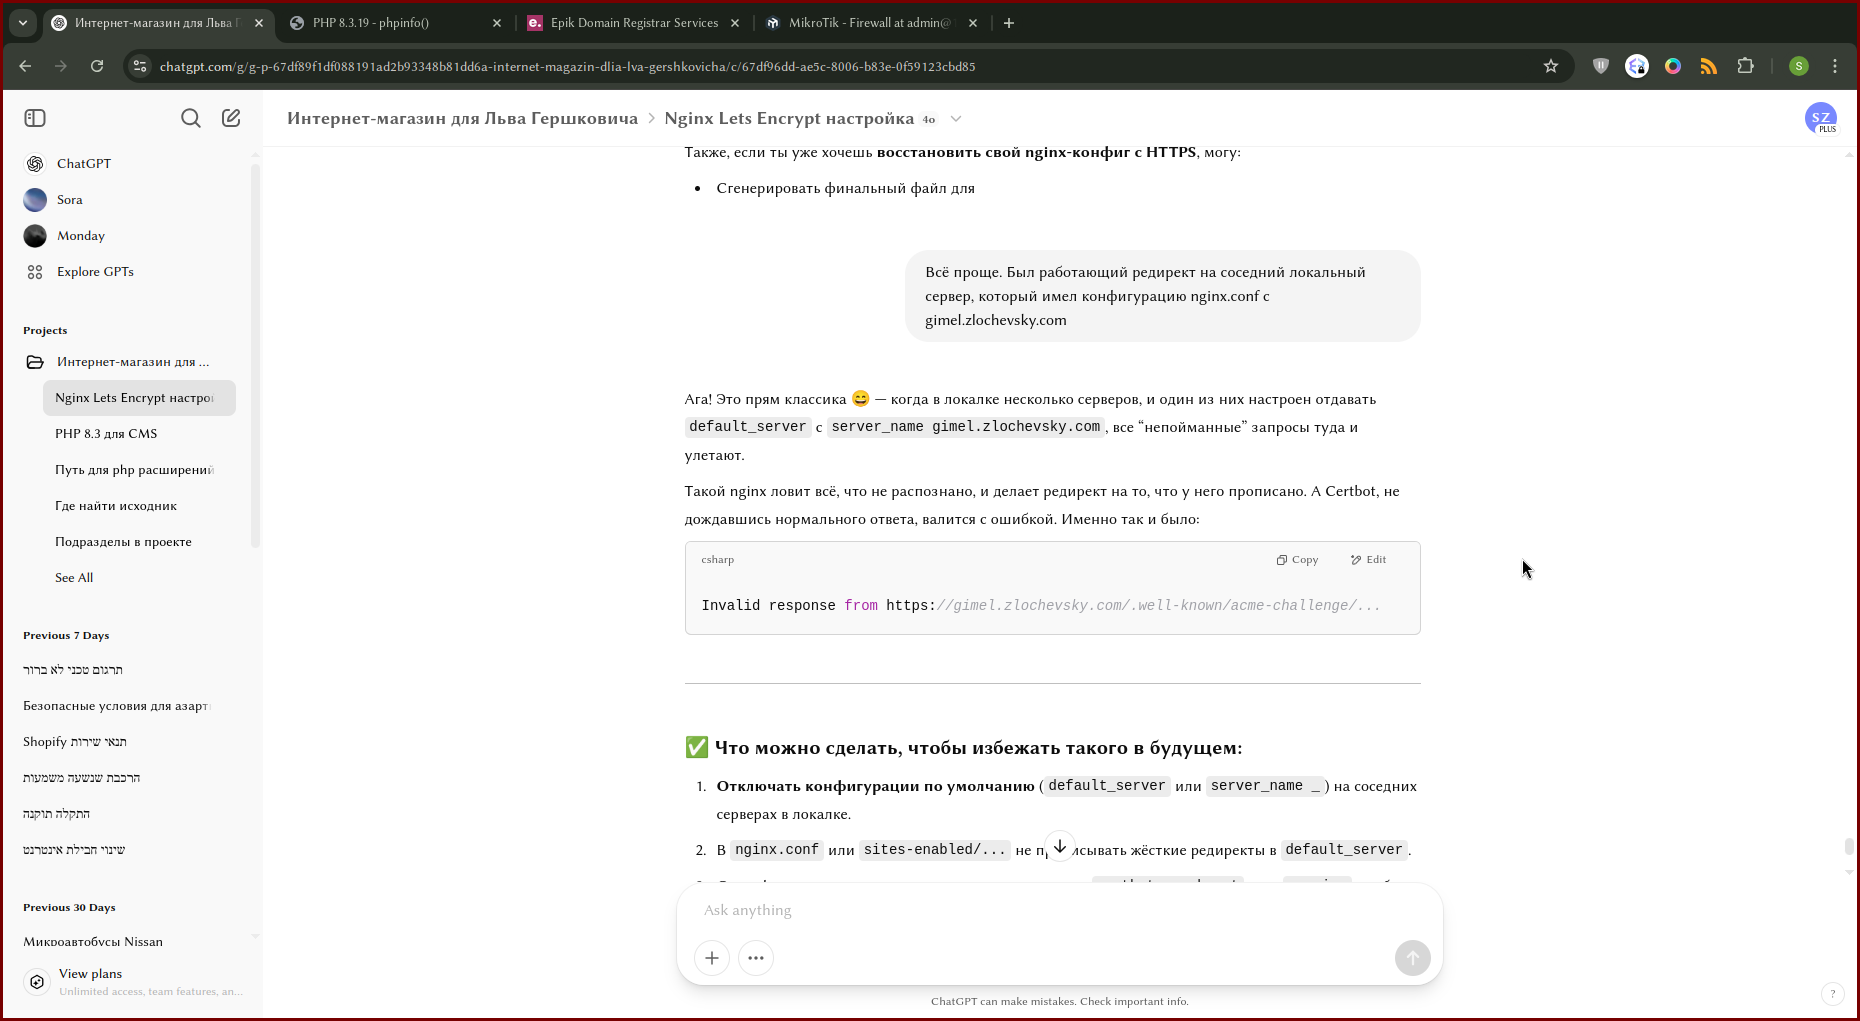This screenshot has width=1860, height=1021.
Task: Start a new chat with pencil icon
Action: pos(231,118)
